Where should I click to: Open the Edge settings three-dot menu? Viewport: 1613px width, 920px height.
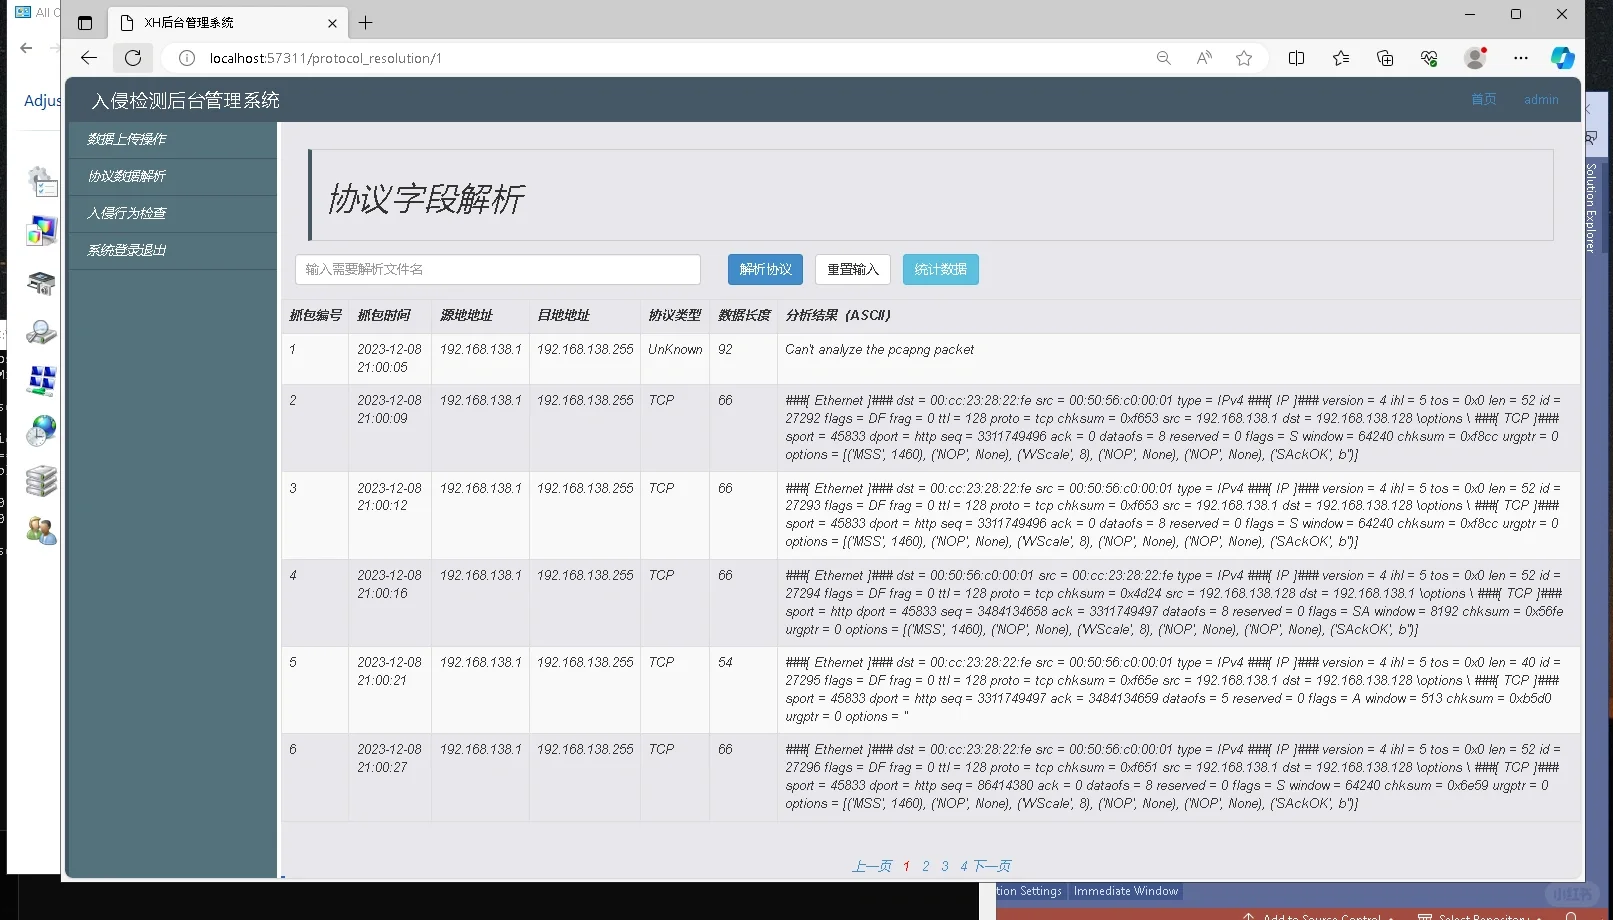tap(1520, 58)
